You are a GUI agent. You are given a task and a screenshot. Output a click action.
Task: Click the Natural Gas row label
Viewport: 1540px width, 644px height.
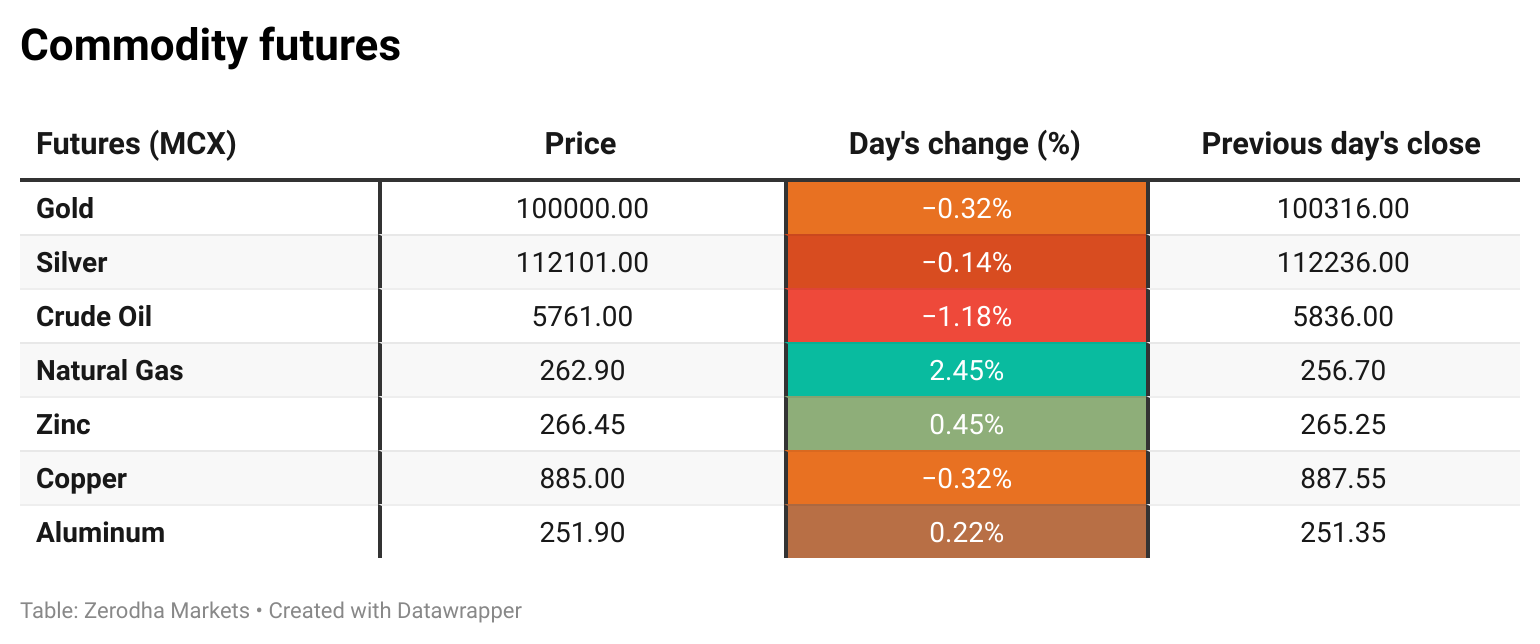tap(110, 370)
